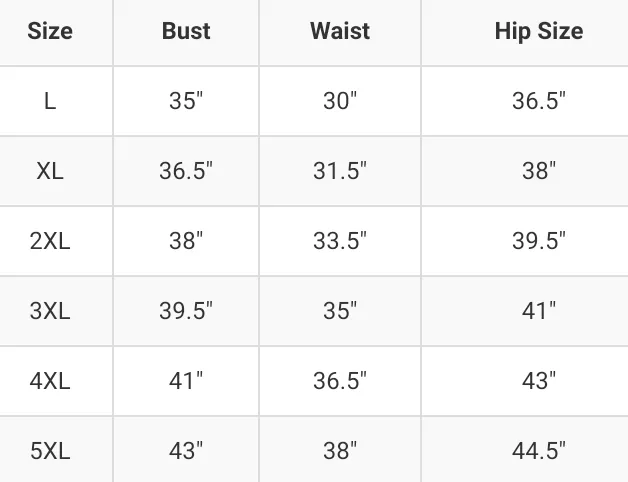Viewport: 628px width, 482px height.
Task: Click the Waist column header
Action: (x=340, y=31)
